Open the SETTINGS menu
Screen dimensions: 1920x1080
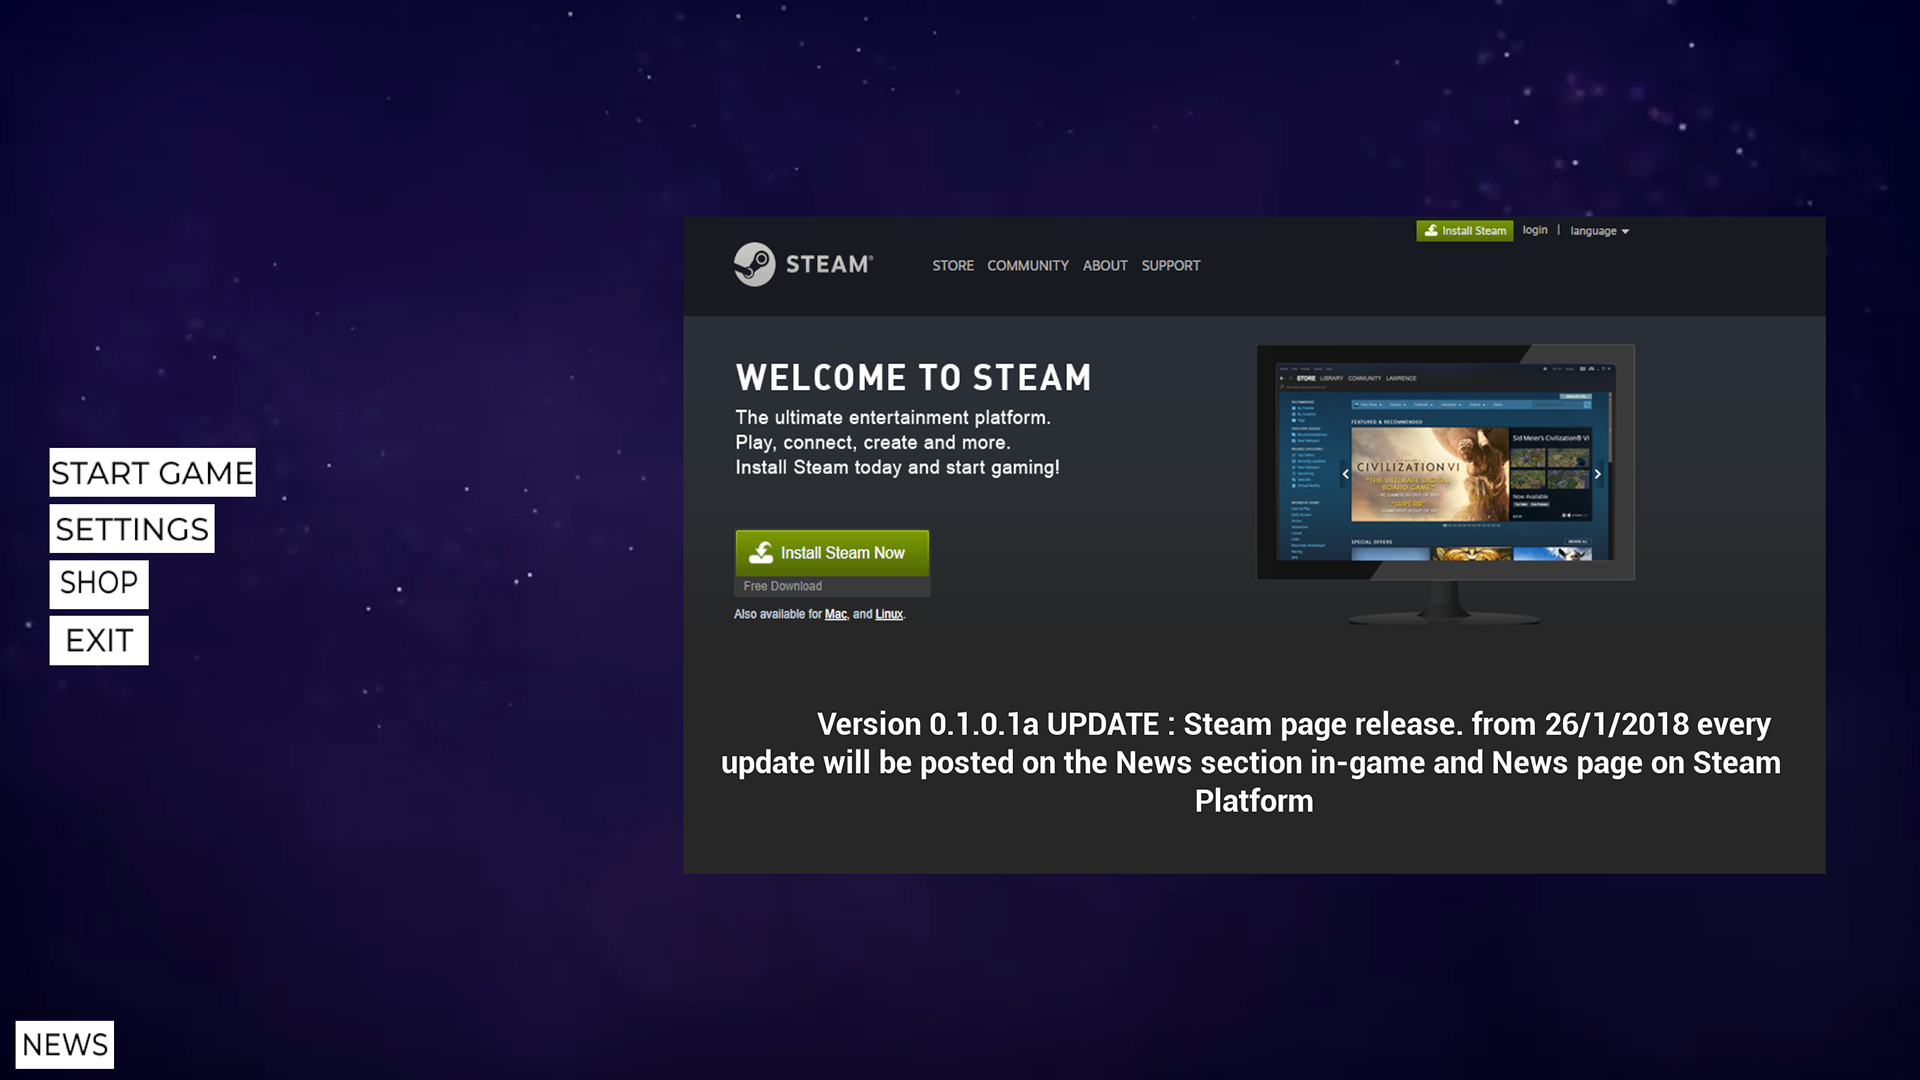[x=132, y=529]
